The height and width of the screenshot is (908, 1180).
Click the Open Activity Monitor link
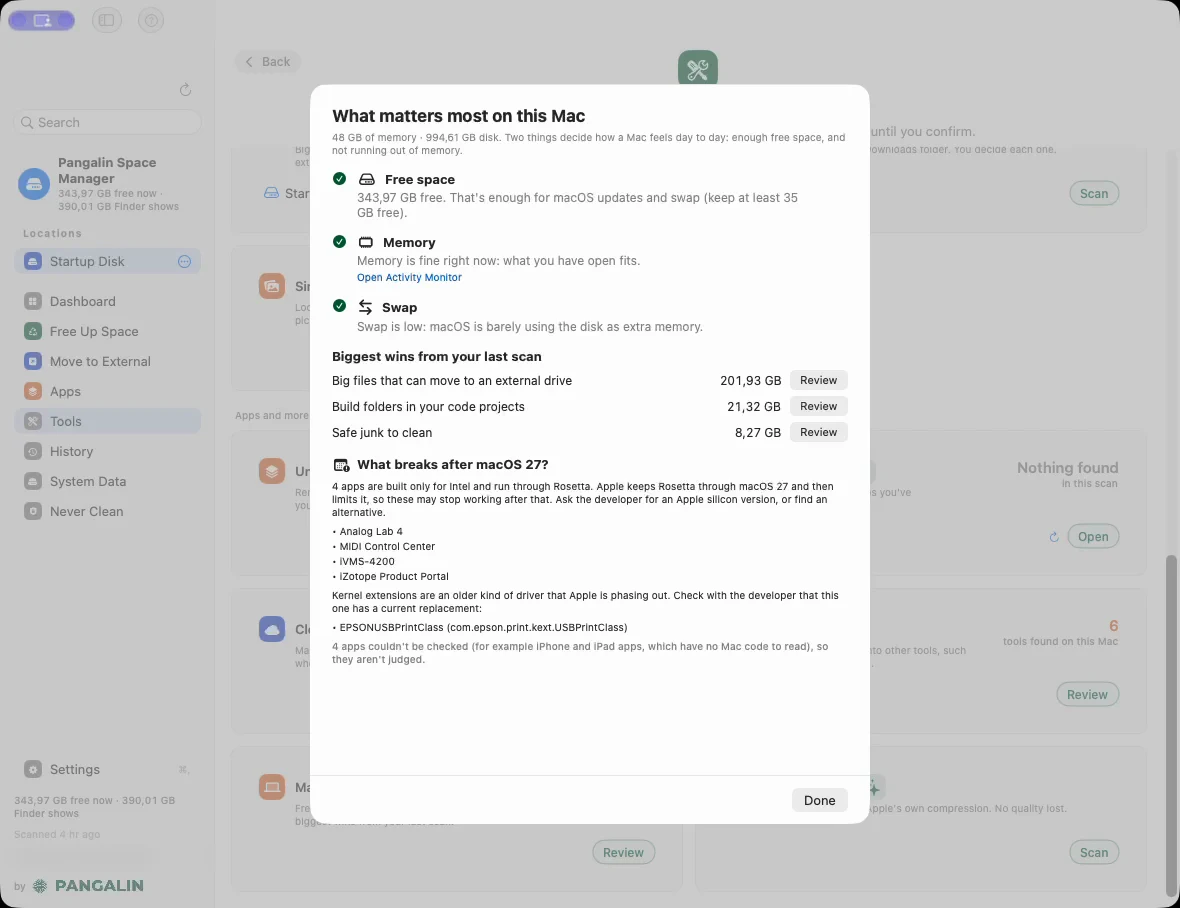click(x=409, y=278)
